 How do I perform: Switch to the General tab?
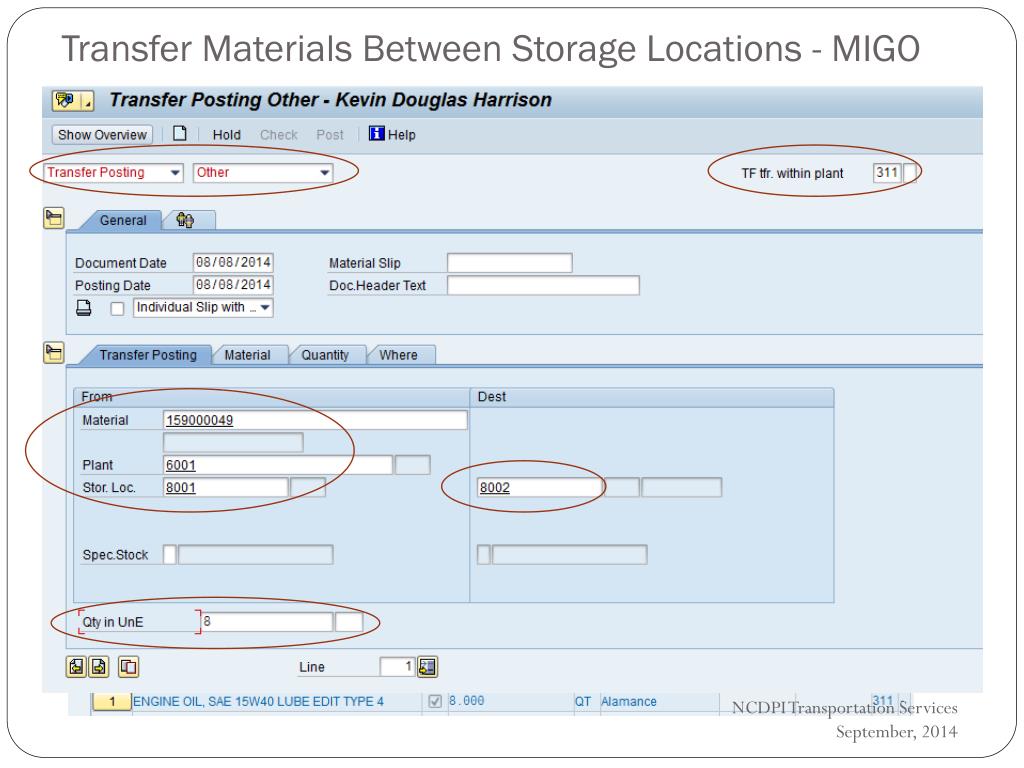(x=123, y=220)
